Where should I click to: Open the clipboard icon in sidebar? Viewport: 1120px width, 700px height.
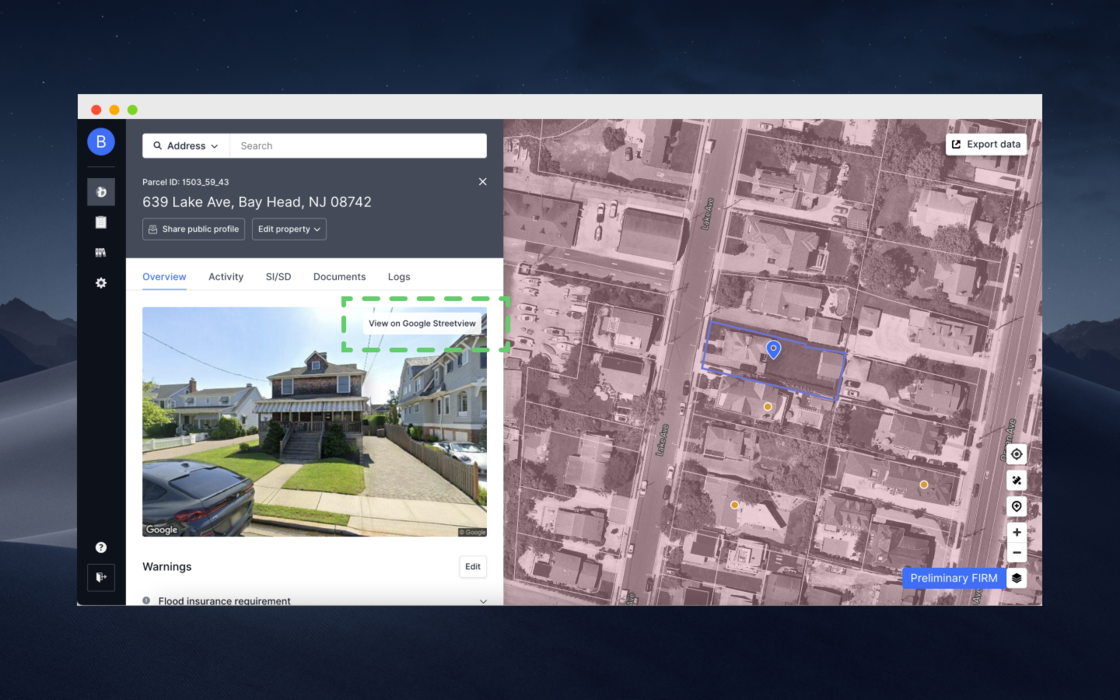101,222
